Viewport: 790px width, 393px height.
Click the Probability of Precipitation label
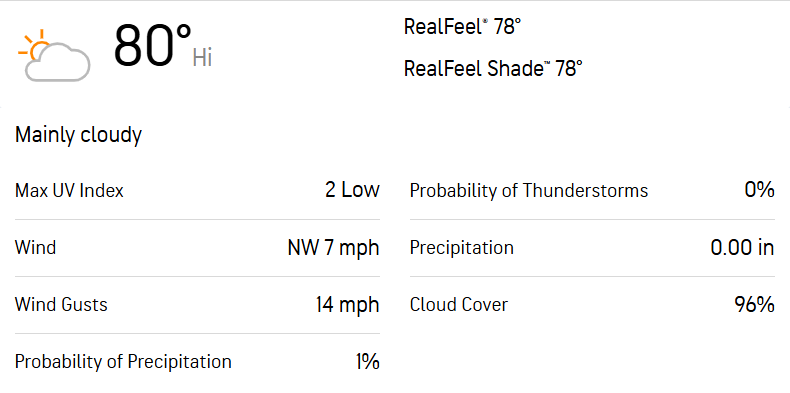[123, 362]
